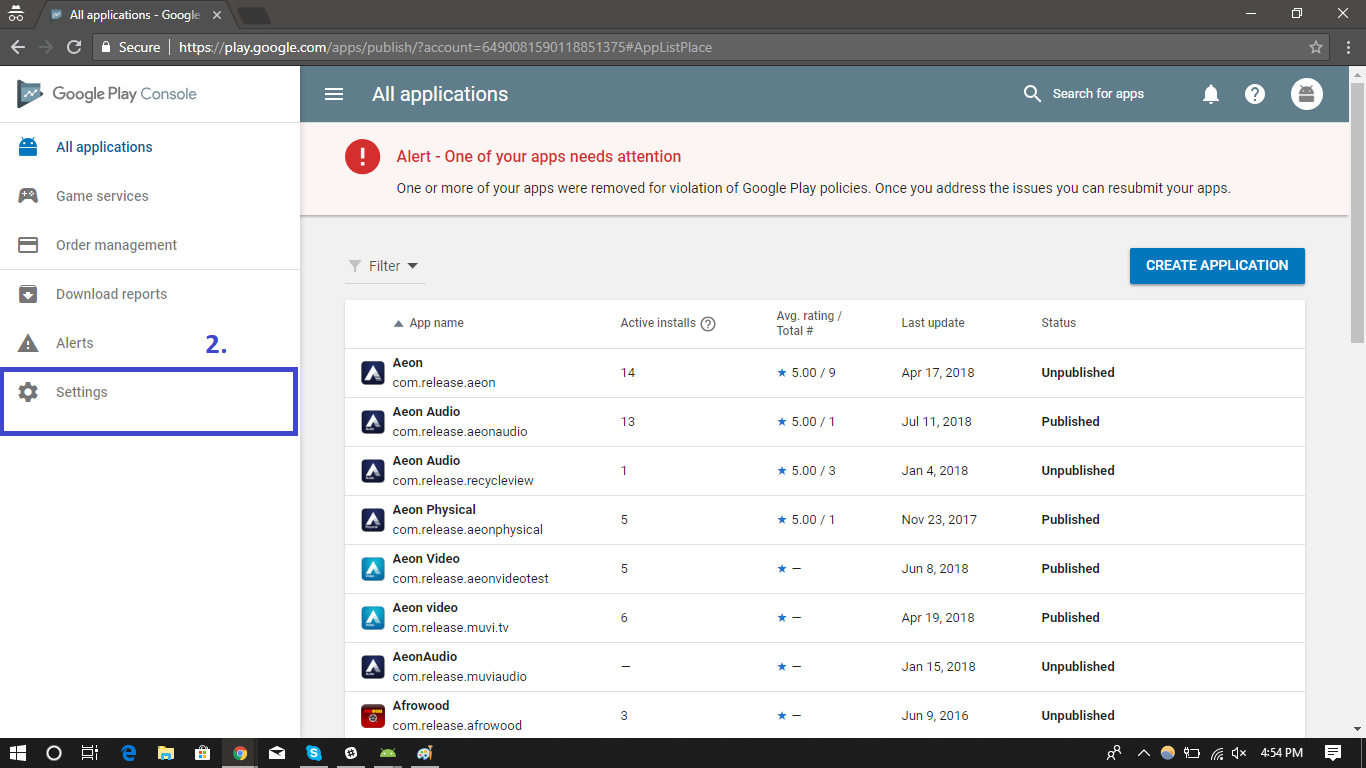Open Android Studio from the taskbar
This screenshot has height=768, width=1366.
pyautogui.click(x=388, y=753)
